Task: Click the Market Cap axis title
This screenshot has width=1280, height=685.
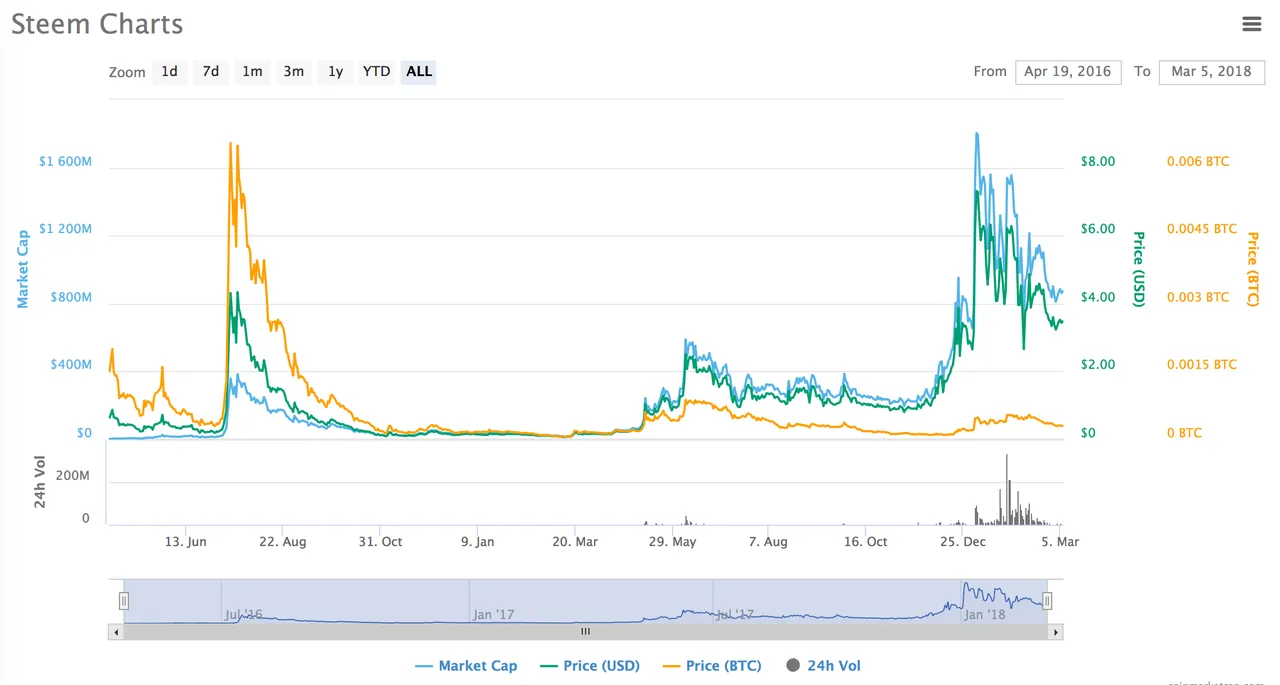Action: point(22,269)
